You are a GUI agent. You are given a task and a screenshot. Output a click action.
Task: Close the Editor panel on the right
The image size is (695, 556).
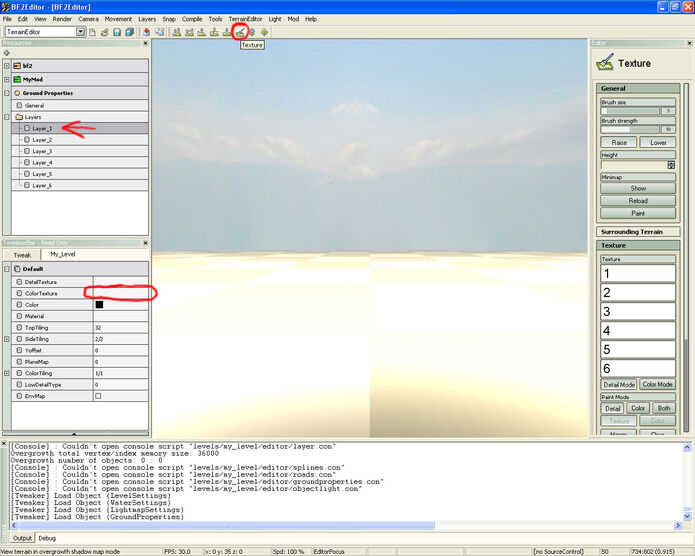(689, 43)
